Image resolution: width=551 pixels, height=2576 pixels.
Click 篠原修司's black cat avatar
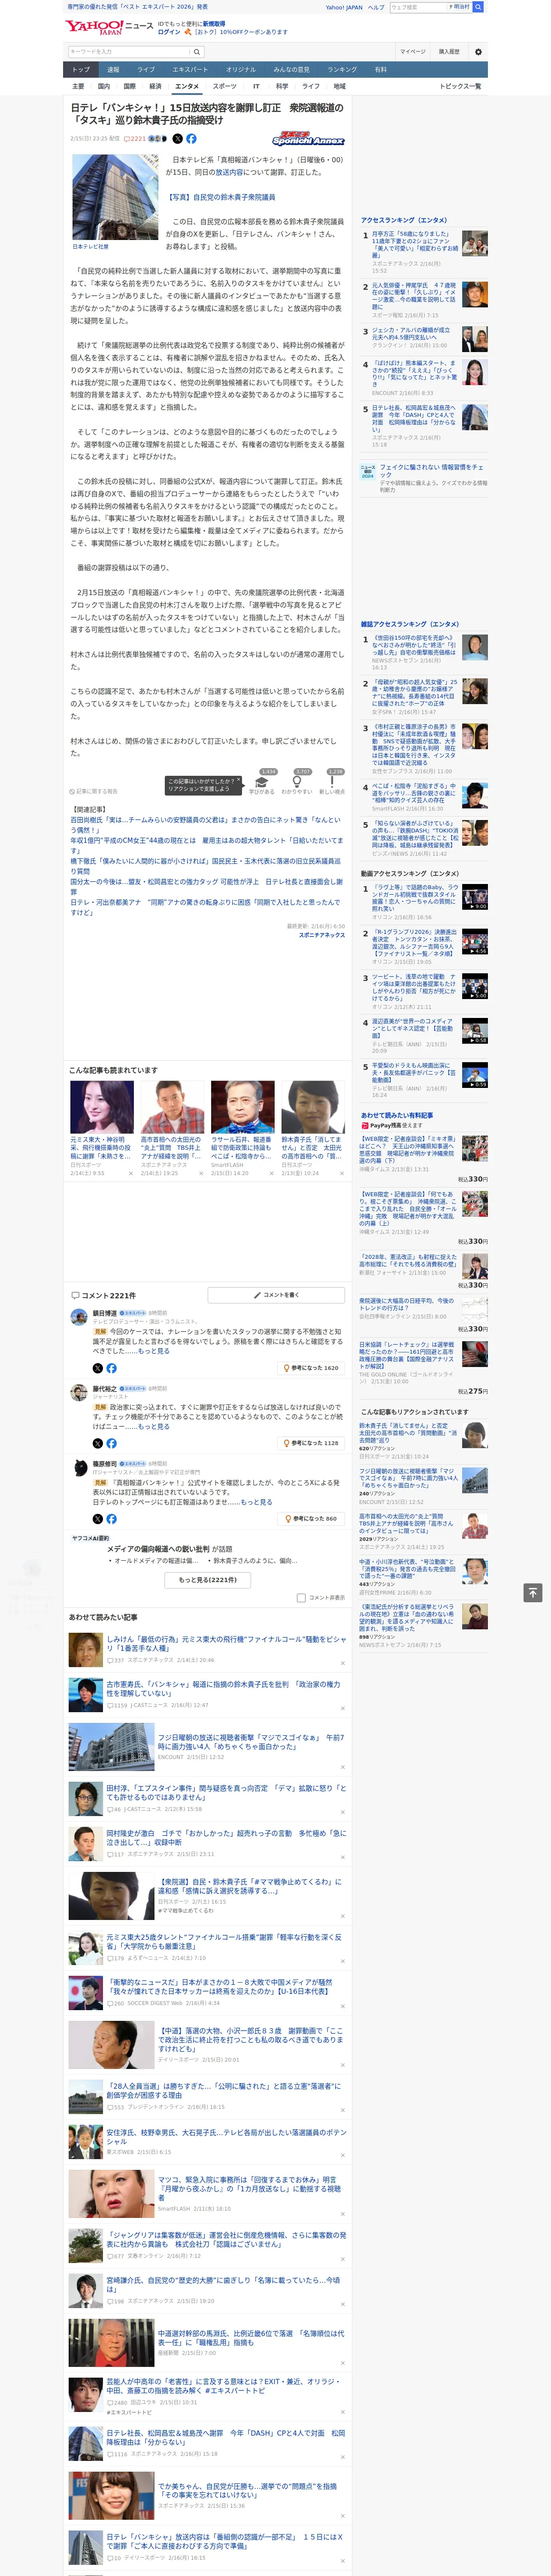79,1467
